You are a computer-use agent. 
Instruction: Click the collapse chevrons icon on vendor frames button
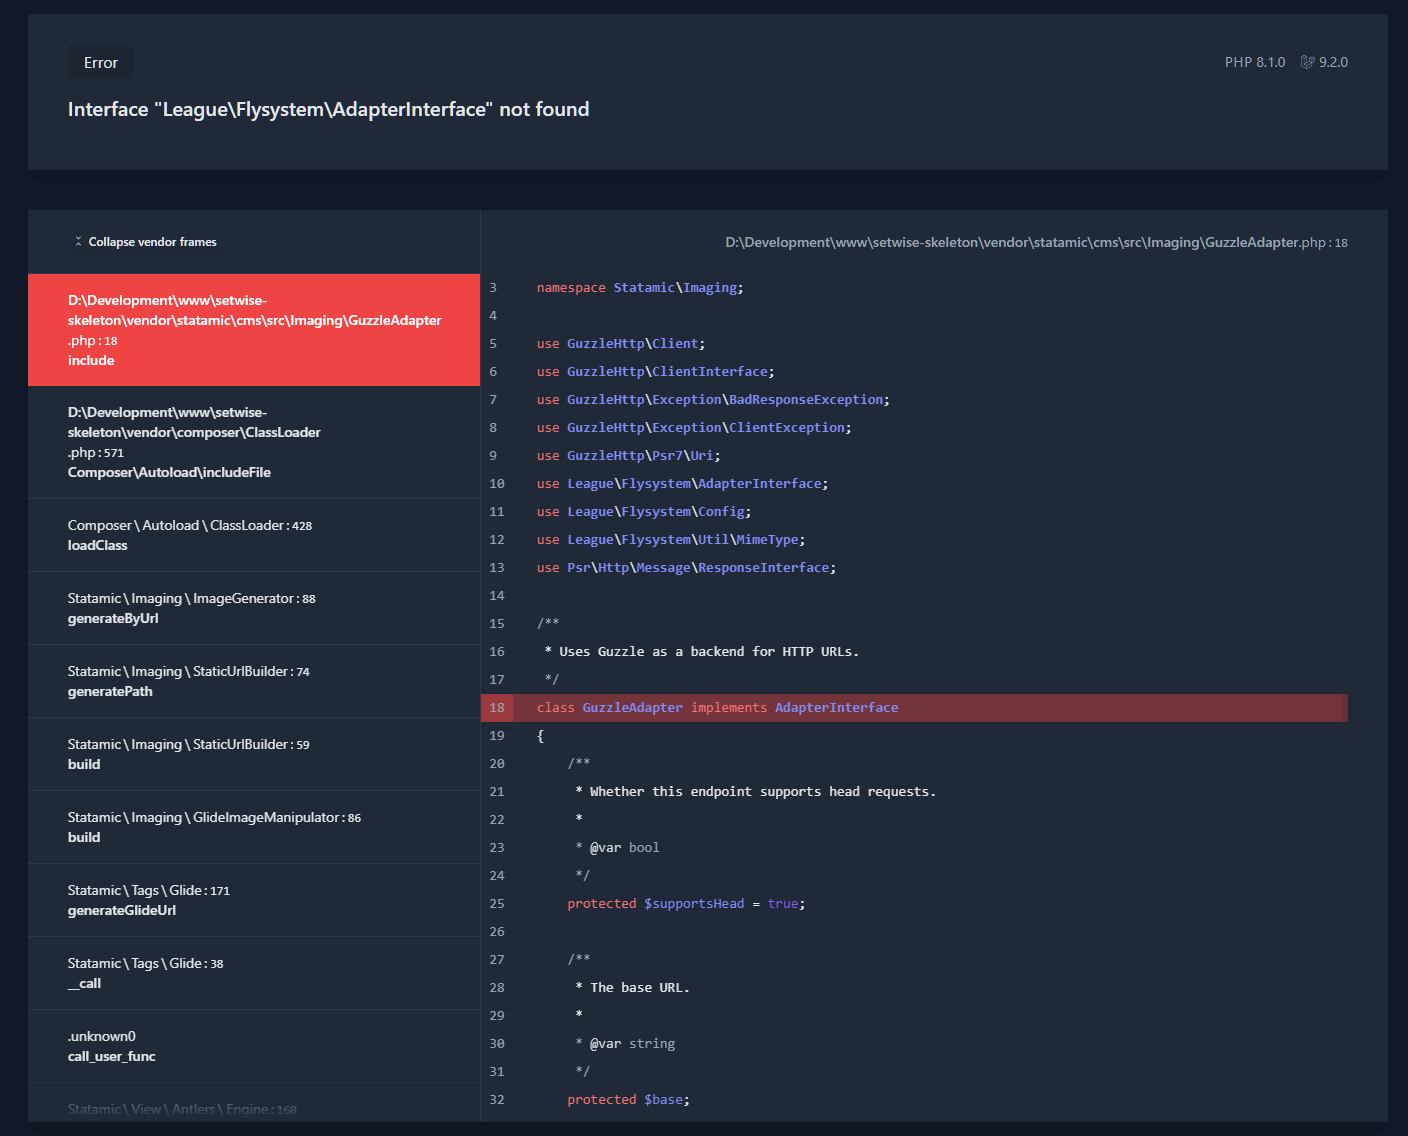tap(78, 241)
